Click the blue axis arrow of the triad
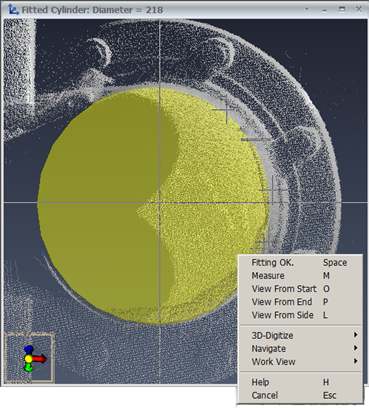The image size is (369, 408). point(29,350)
